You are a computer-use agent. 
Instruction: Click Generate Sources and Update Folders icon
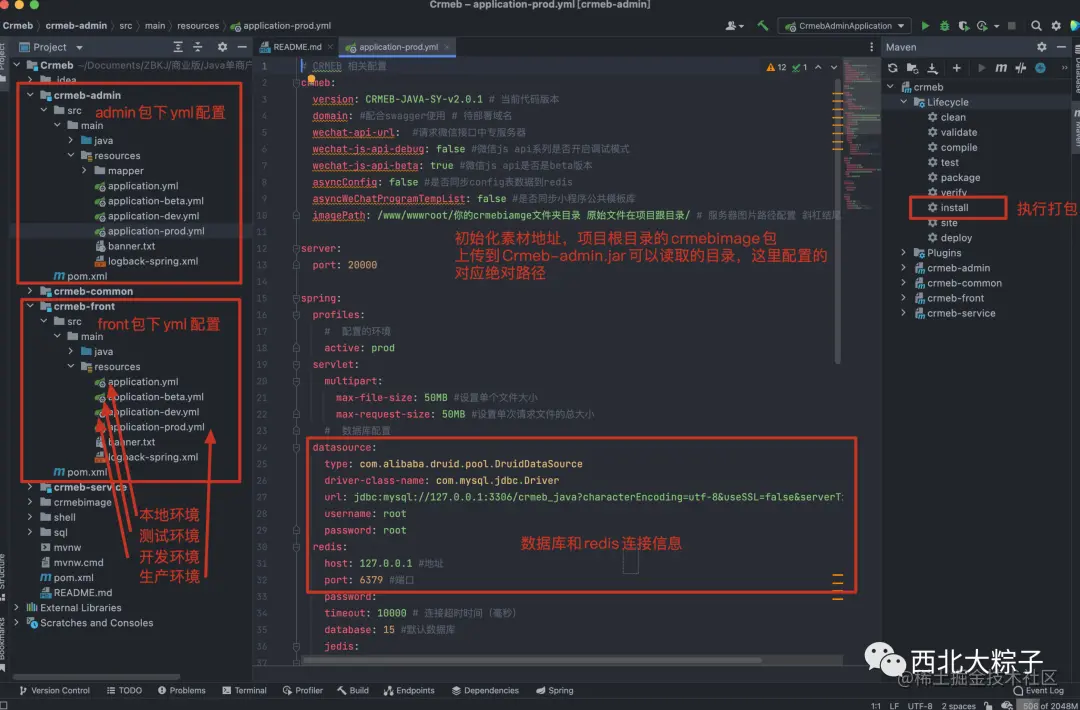point(912,67)
